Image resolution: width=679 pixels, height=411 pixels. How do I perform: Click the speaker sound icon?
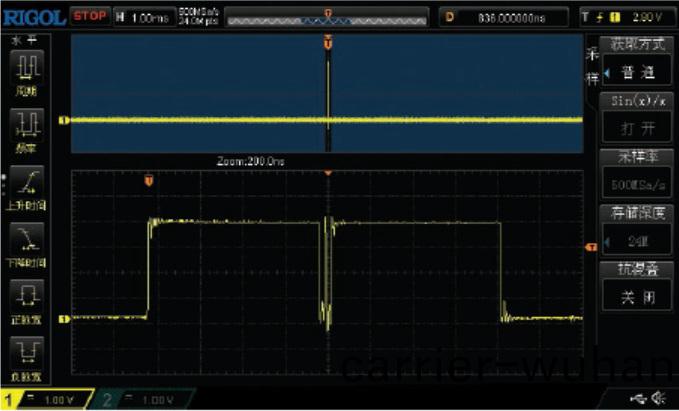pyautogui.click(x=658, y=399)
